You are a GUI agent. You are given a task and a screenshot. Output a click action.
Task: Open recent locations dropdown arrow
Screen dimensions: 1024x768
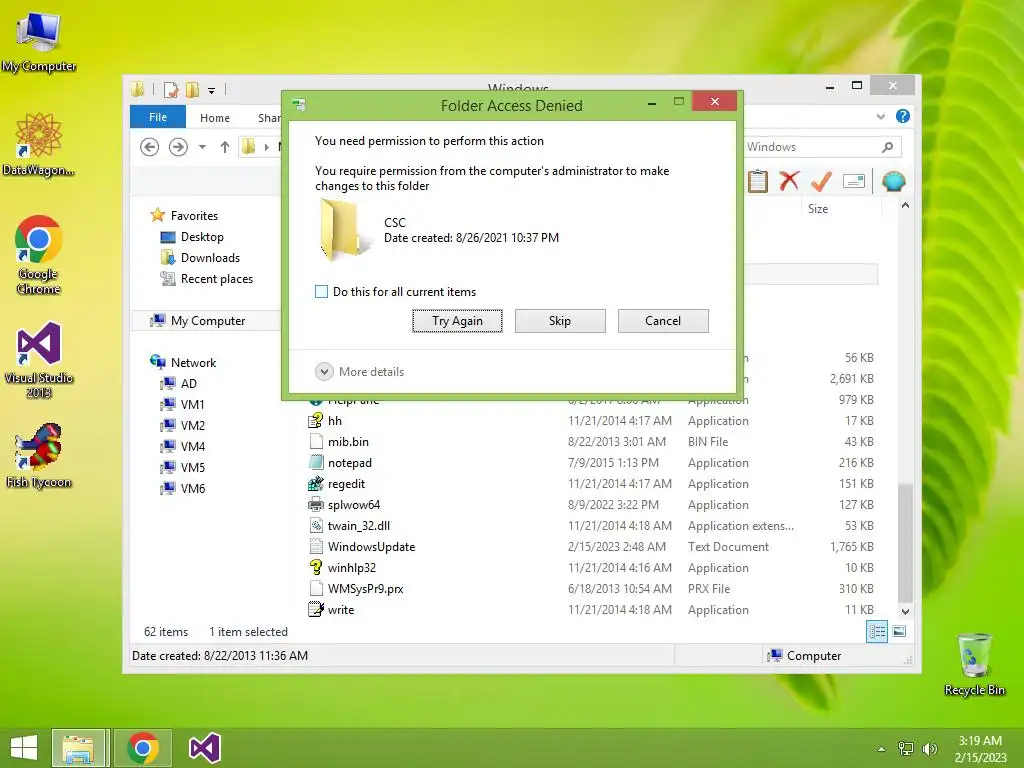202,147
